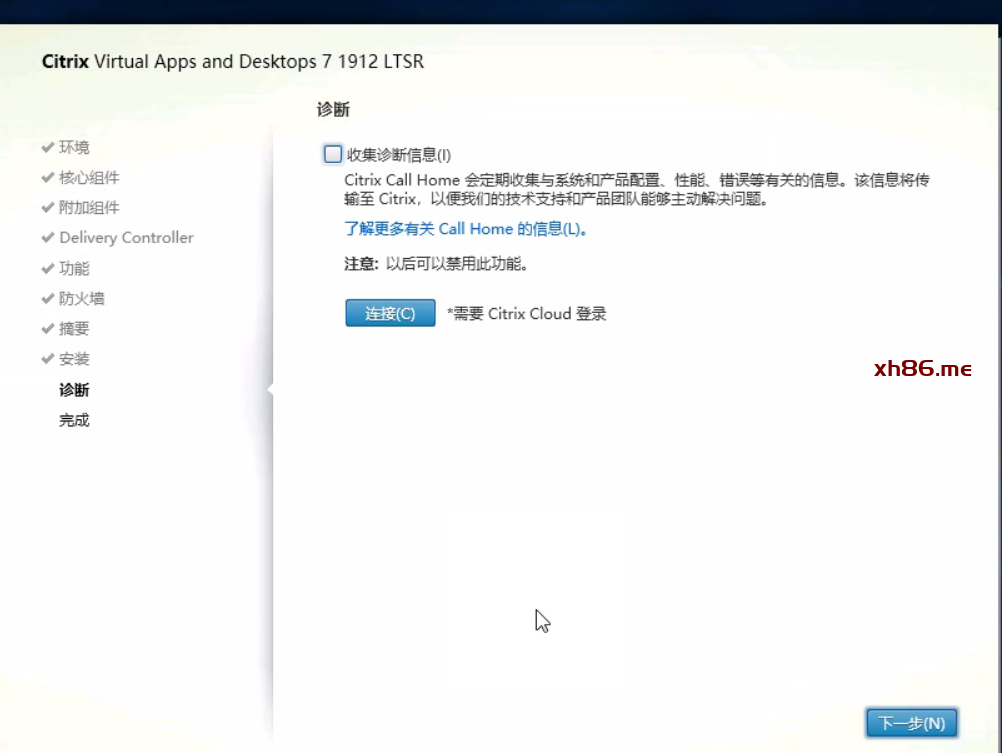Select the current 诊断 step in sidebar
This screenshot has height=753, width=1002.
[74, 390]
